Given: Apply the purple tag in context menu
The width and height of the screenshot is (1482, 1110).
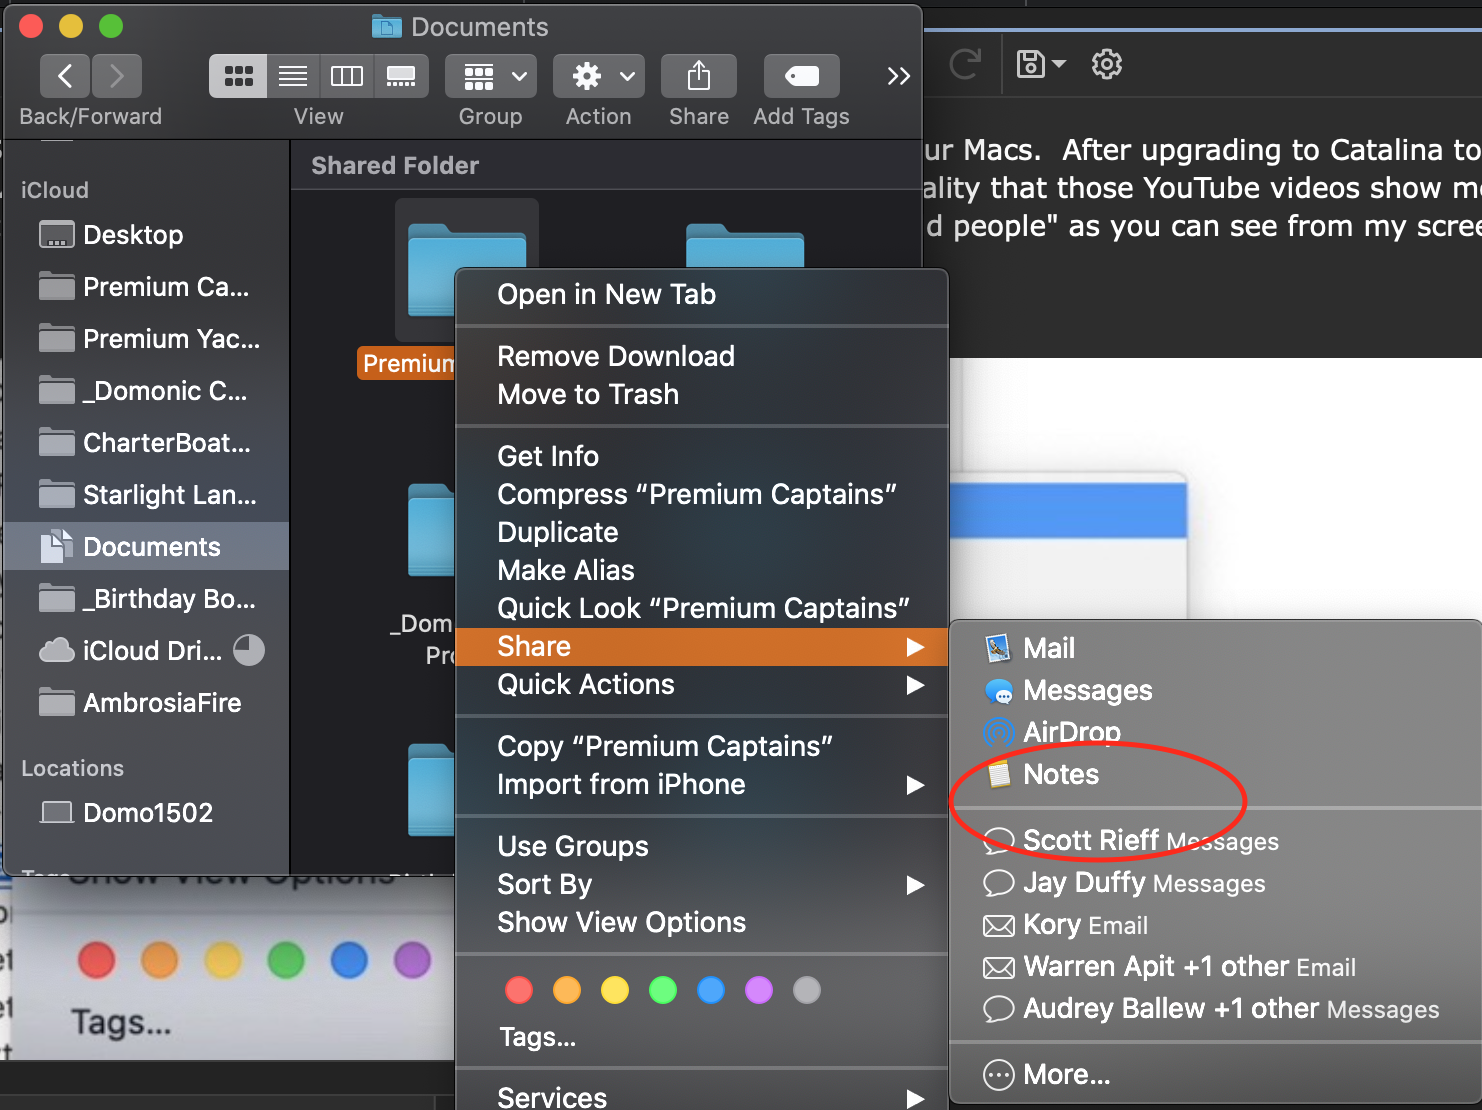Looking at the screenshot, I should (x=759, y=990).
